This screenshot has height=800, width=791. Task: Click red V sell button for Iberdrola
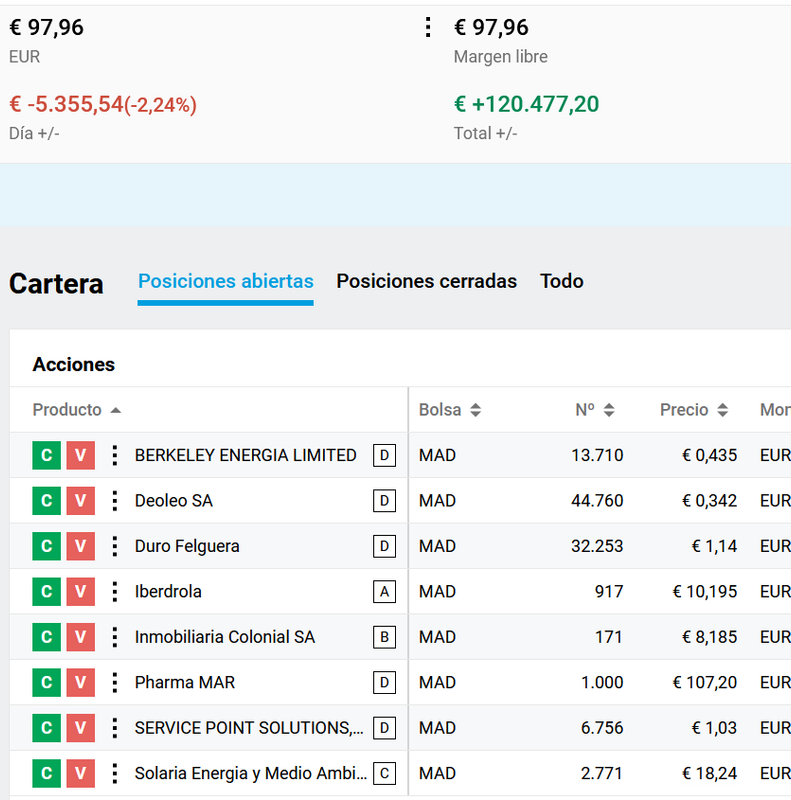[x=81, y=591]
